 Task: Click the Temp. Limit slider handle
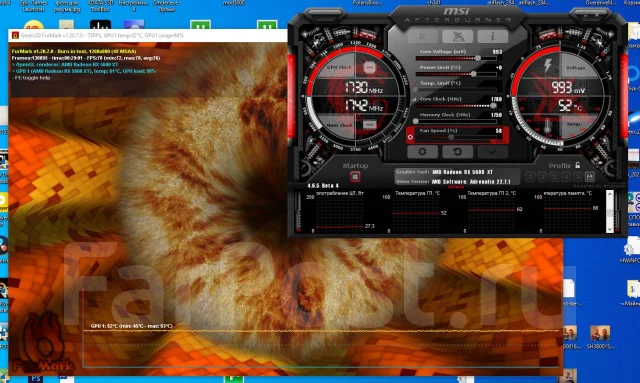pyautogui.click(x=416, y=89)
